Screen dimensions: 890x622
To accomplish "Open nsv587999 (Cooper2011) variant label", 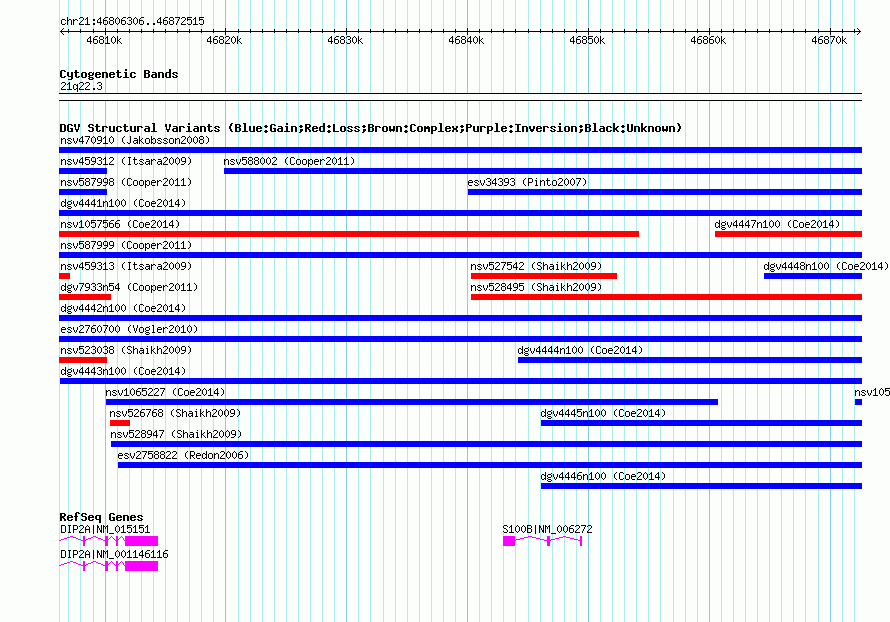I will tap(126, 245).
